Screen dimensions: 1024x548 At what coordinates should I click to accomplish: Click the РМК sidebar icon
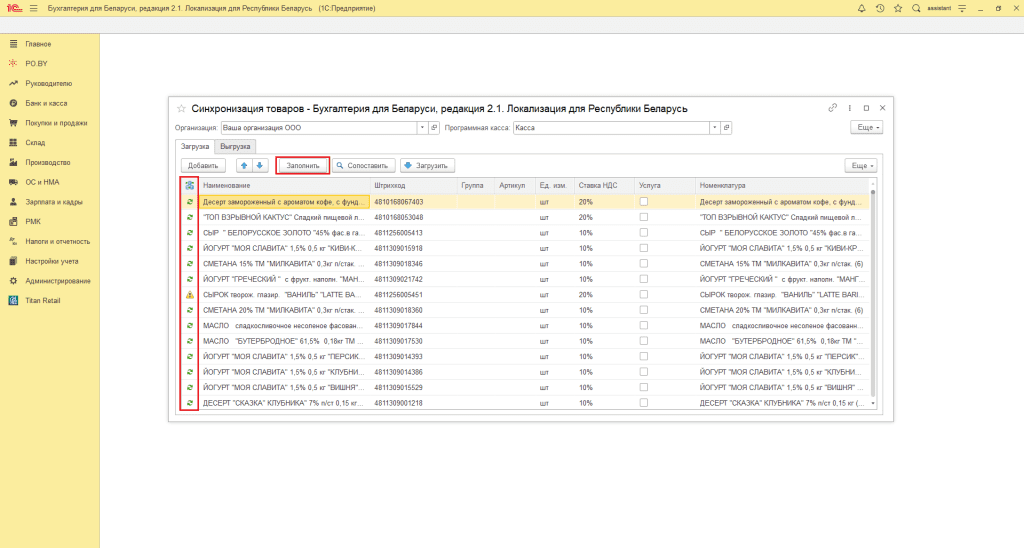(x=13, y=221)
